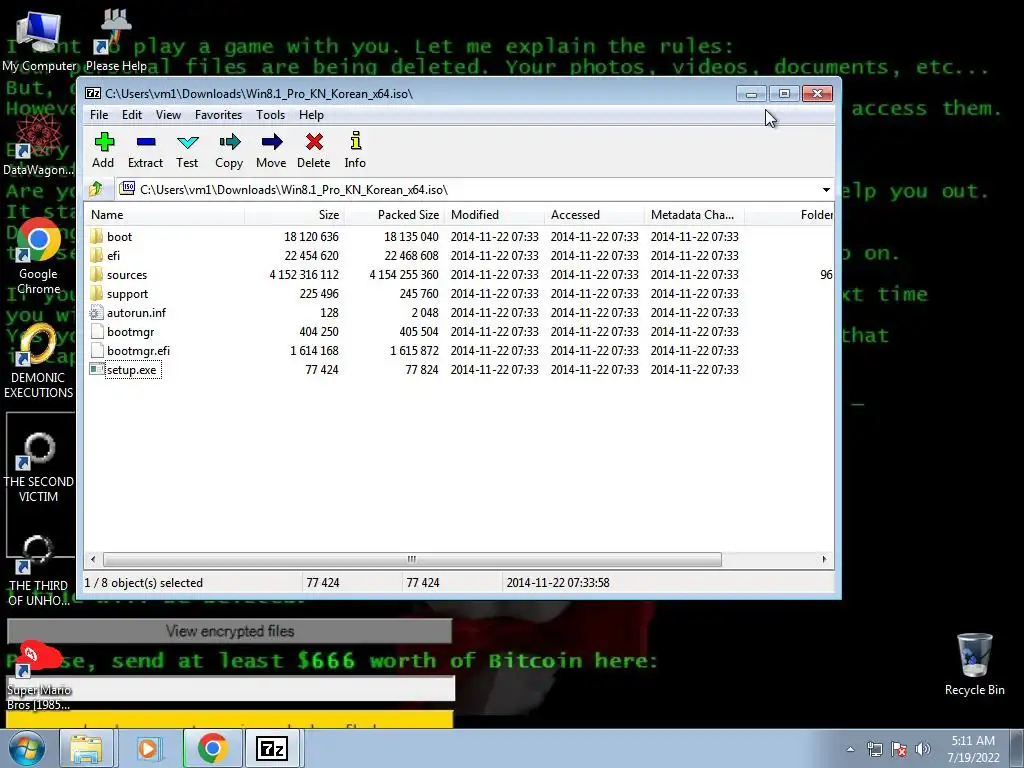
Task: Click the Bitcoin address white field
Action: point(231,689)
